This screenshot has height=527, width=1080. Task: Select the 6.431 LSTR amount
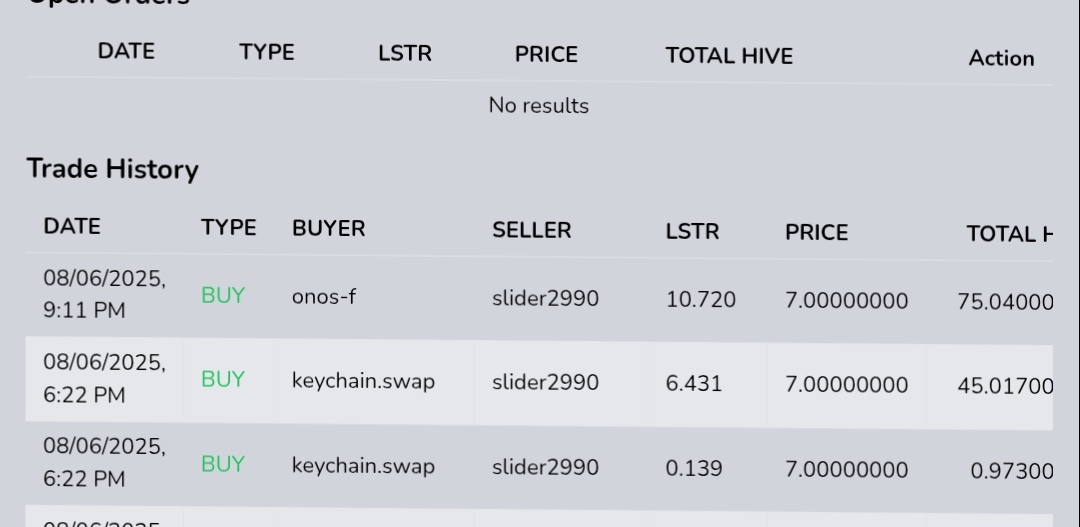point(694,383)
